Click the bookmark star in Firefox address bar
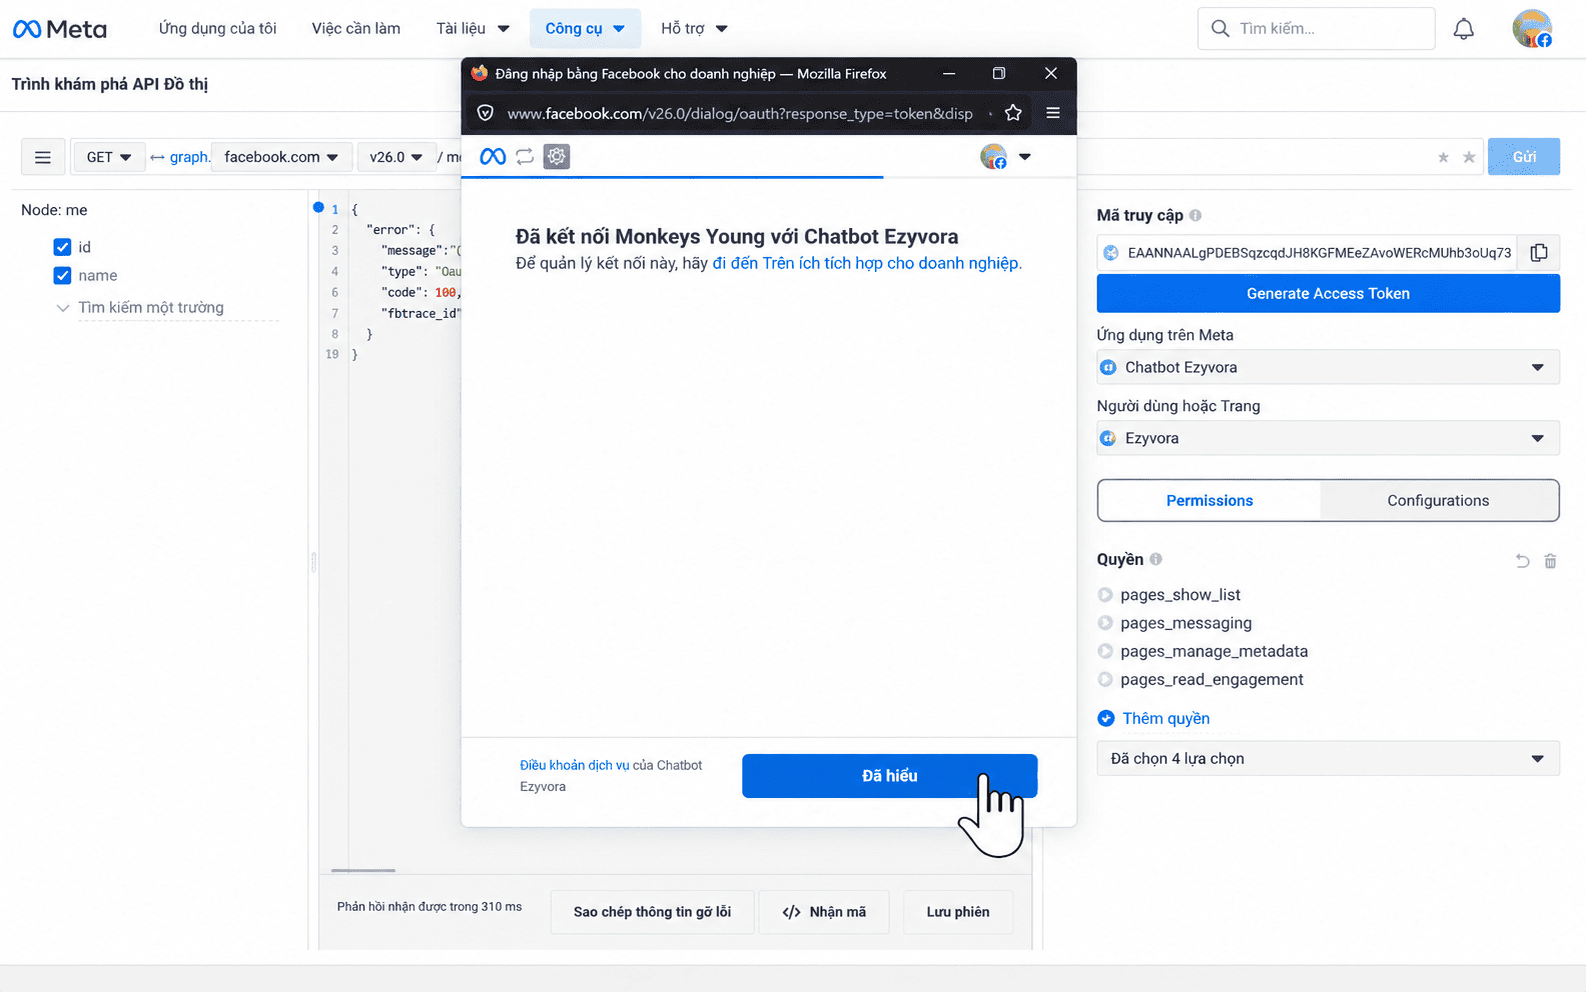1586x992 pixels. coord(1013,113)
